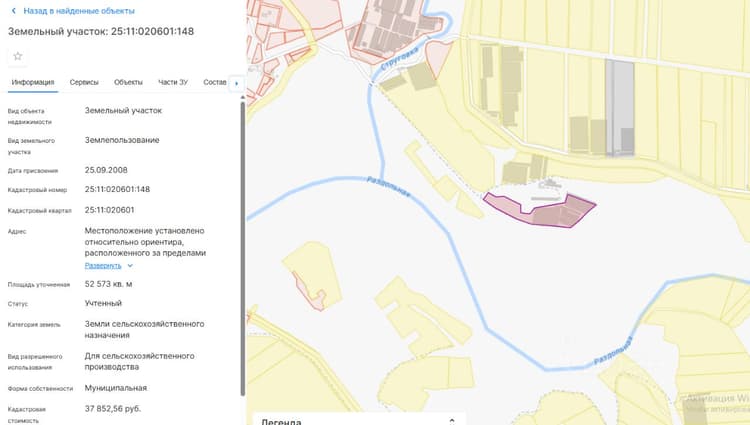Click the cadastral number value 25:11:020601:148
The image size is (750, 425).
tap(117, 189)
